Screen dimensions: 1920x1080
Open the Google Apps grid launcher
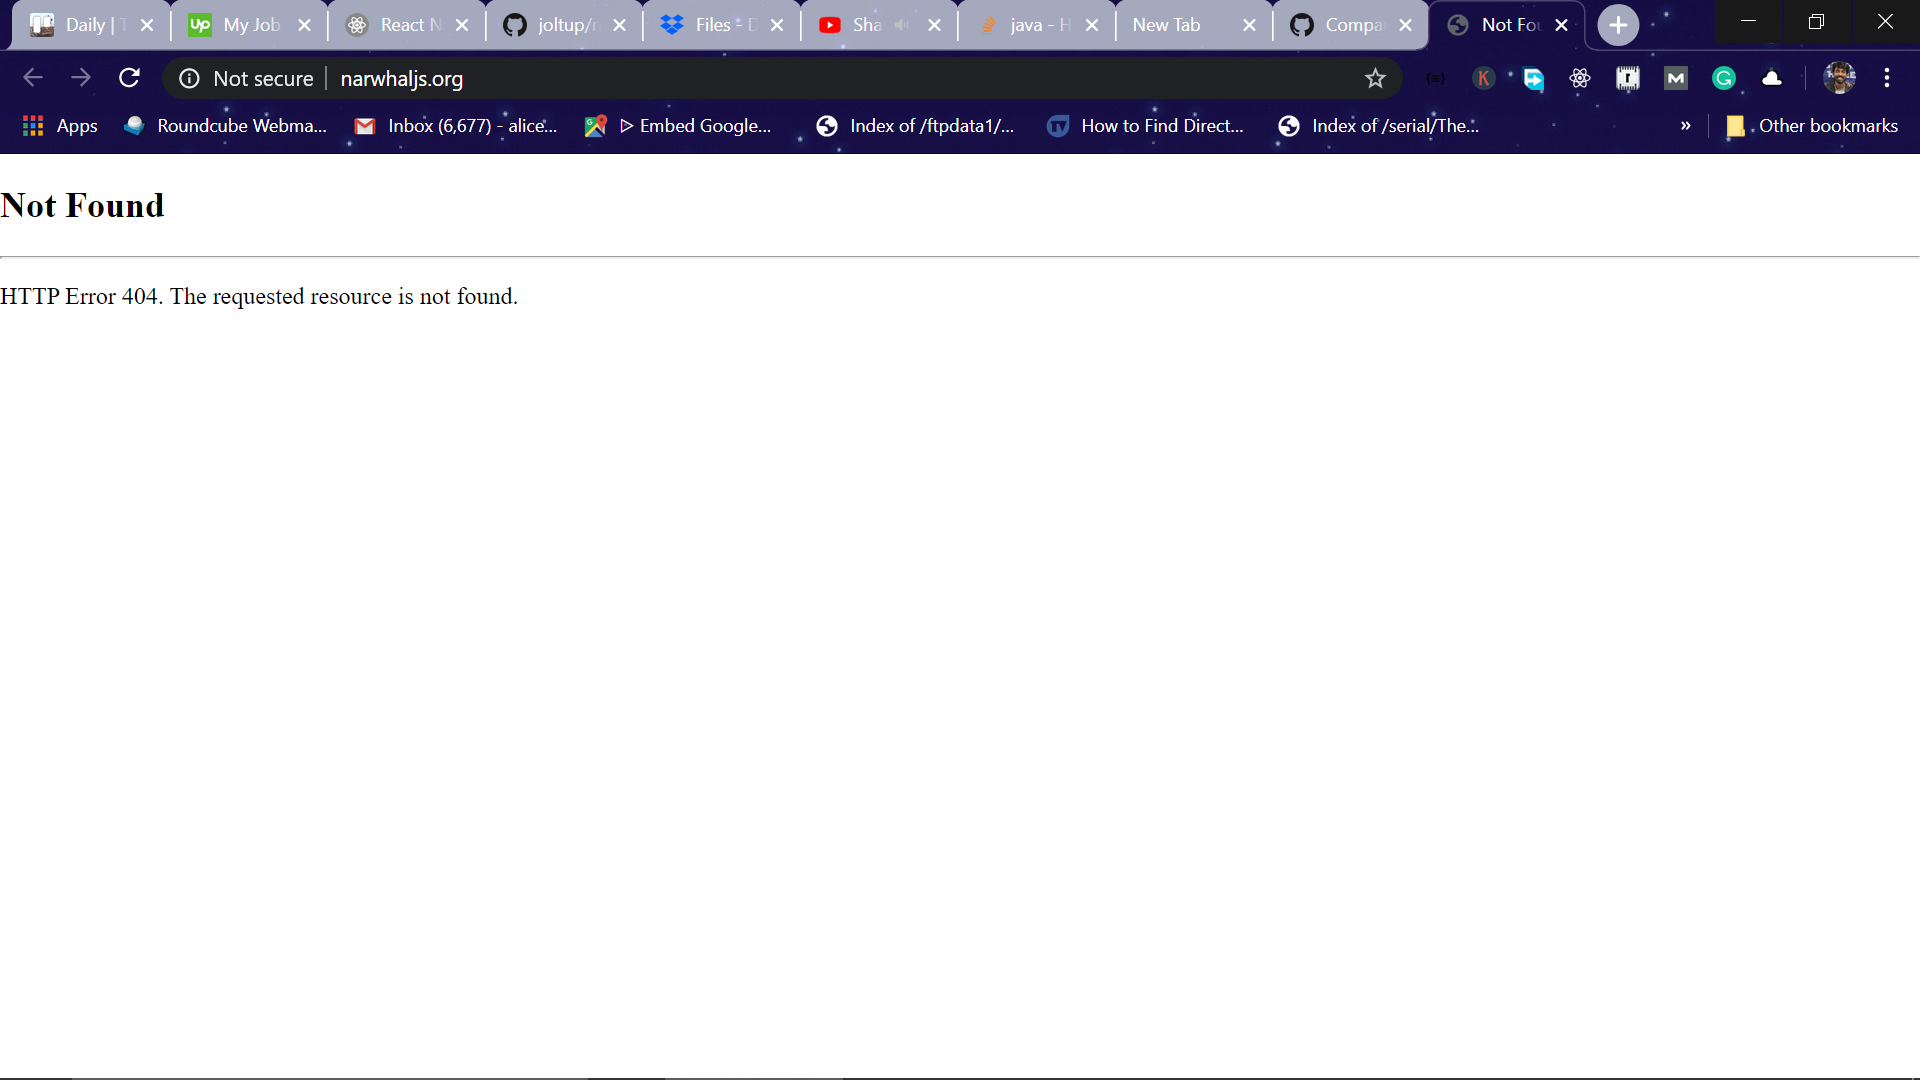tap(33, 125)
